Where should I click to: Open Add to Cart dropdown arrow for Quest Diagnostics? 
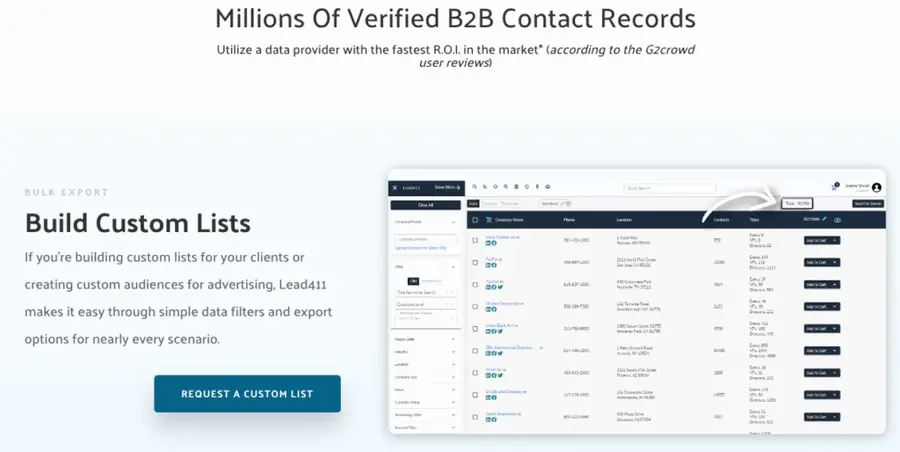point(835,417)
